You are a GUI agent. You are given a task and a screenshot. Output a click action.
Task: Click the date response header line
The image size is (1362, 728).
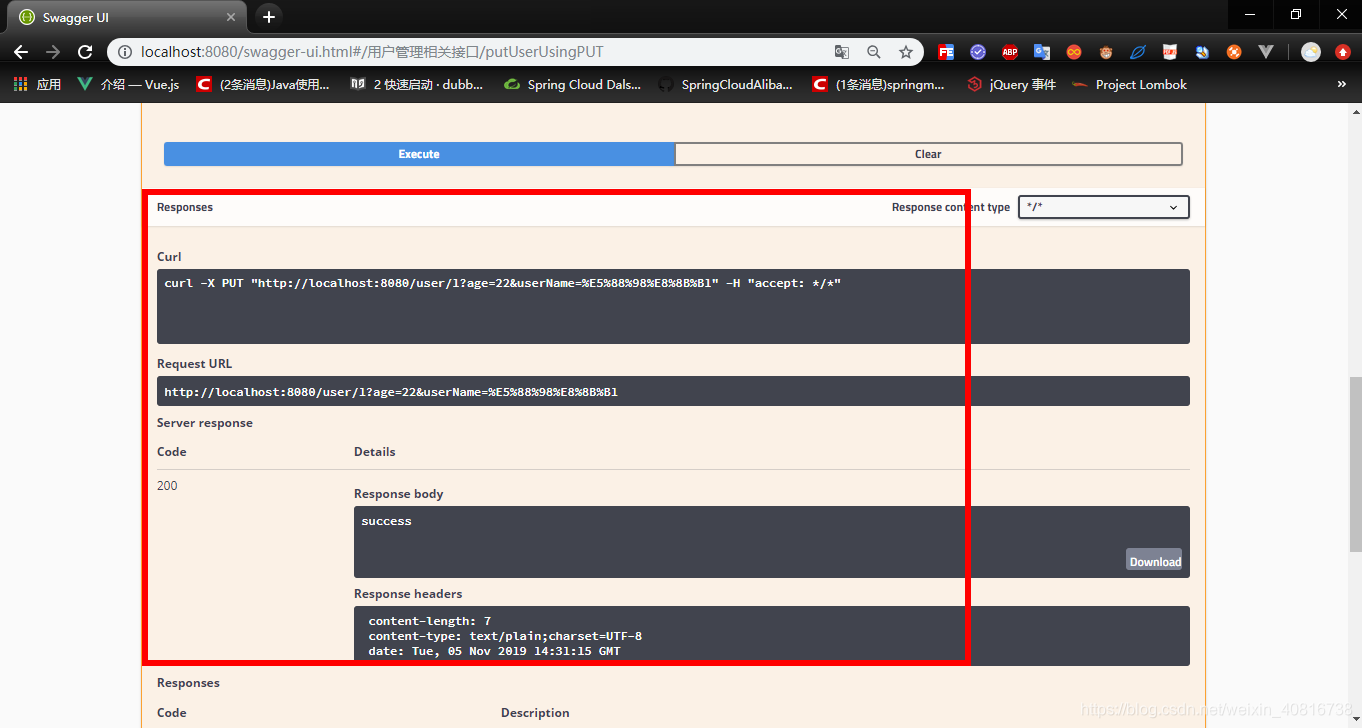click(x=494, y=651)
